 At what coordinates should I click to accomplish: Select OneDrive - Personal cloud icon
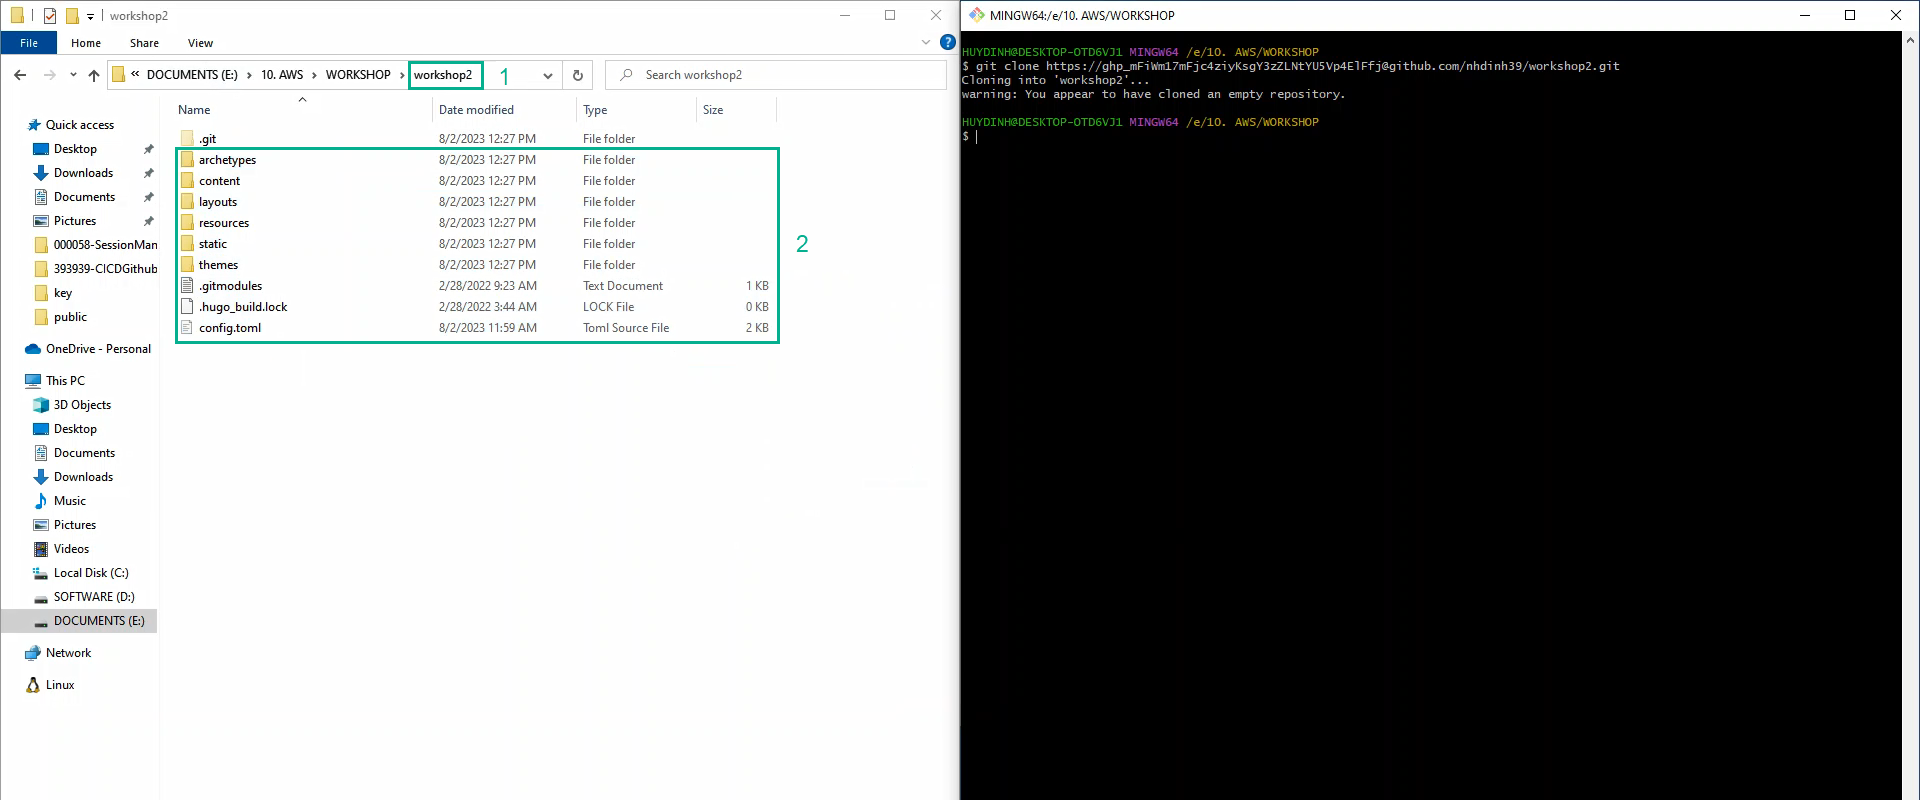(x=32, y=349)
